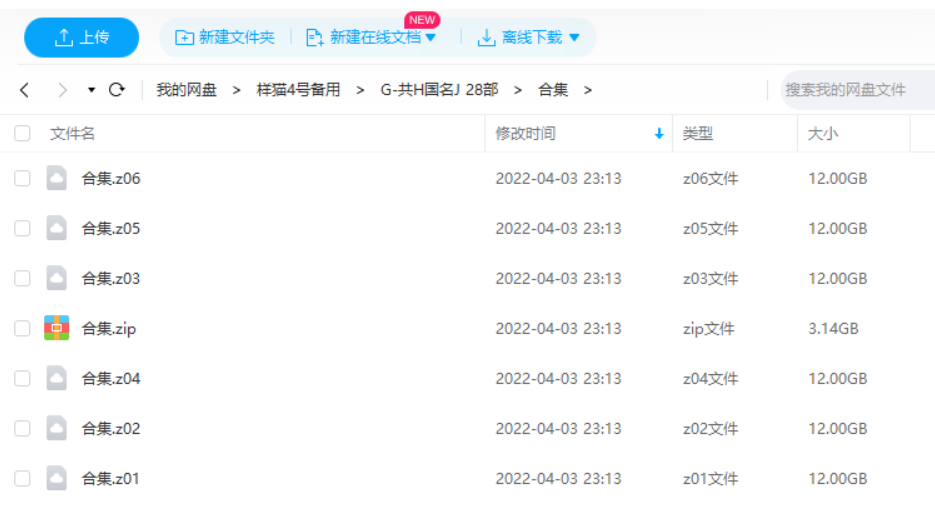935x509 pixels.
Task: Sort files by the 大小 column
Action: tap(823, 134)
